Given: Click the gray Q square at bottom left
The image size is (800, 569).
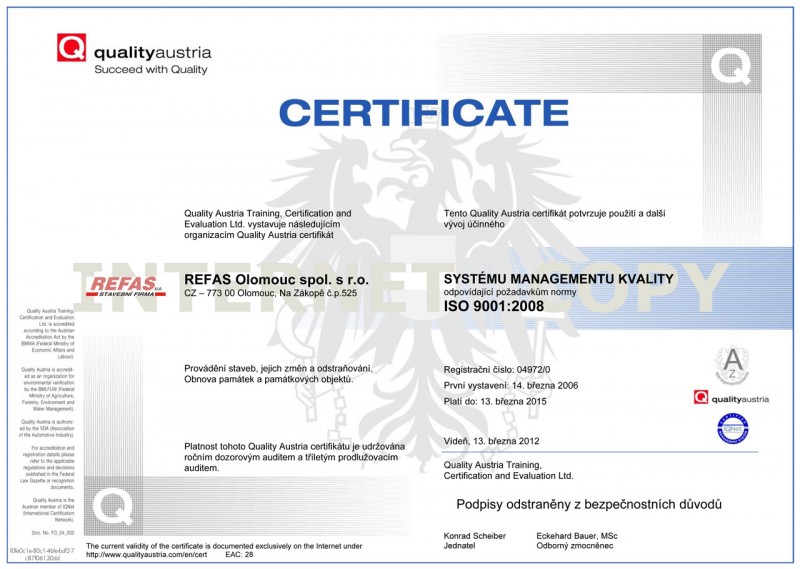Looking at the screenshot, I should 111,500.
